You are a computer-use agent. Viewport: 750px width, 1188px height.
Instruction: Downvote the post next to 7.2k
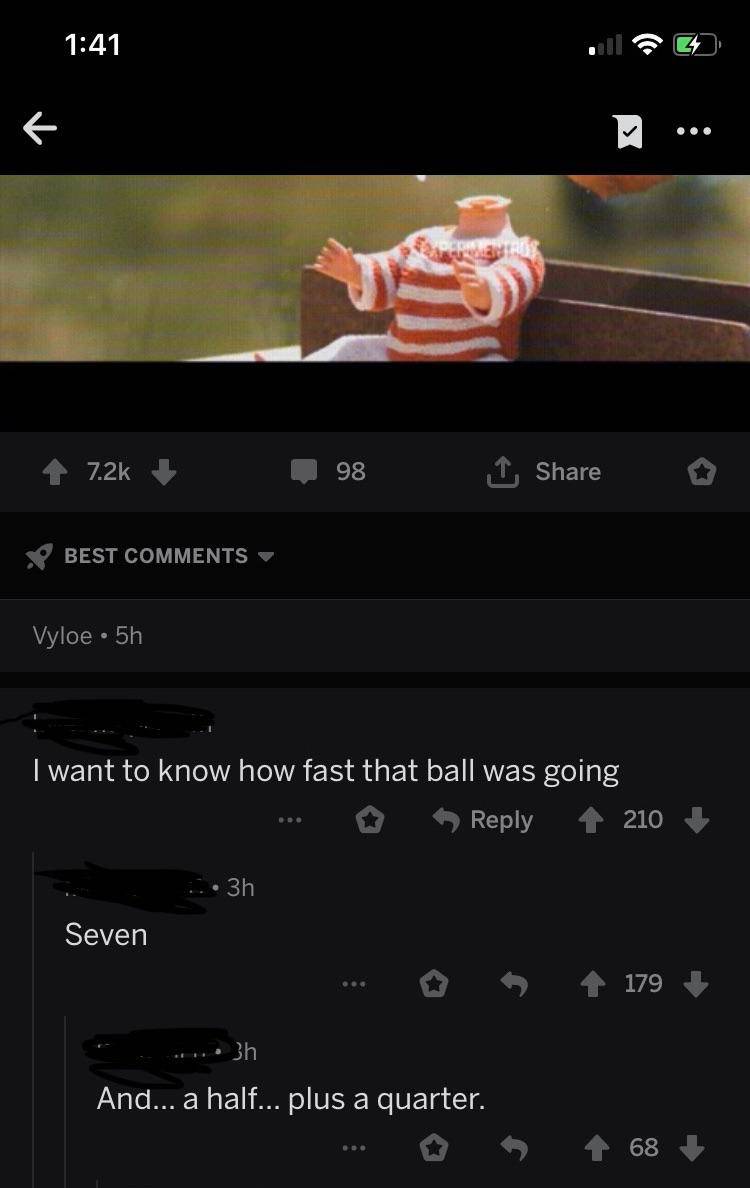click(164, 472)
